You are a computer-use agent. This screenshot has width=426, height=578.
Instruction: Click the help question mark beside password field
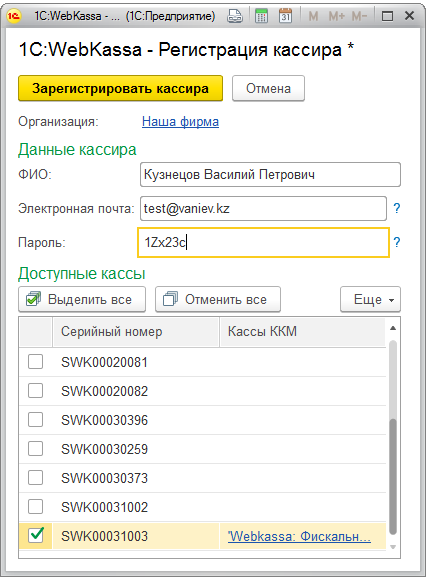click(397, 242)
